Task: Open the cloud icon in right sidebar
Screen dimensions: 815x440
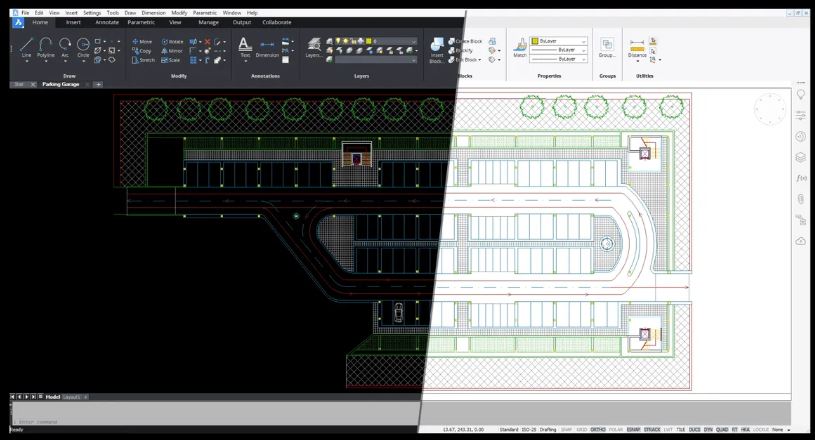Action: click(x=800, y=241)
